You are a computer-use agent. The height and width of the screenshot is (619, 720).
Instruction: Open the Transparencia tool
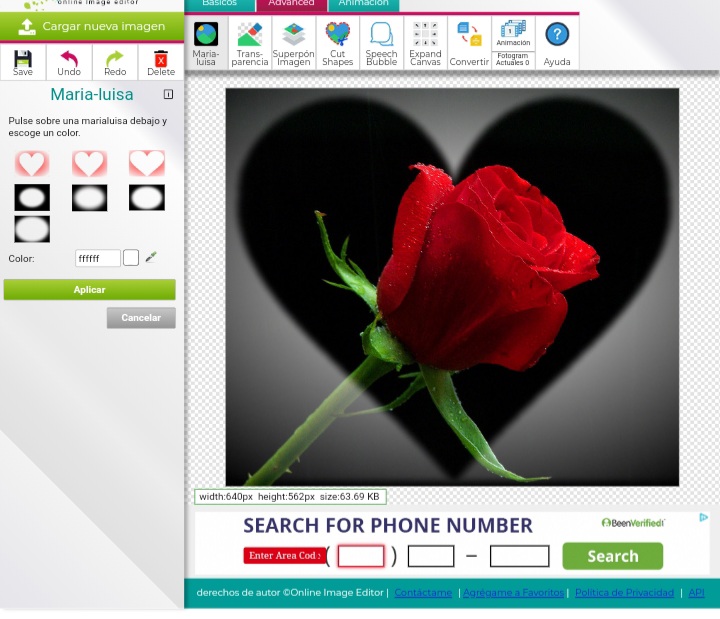[x=249, y=44]
